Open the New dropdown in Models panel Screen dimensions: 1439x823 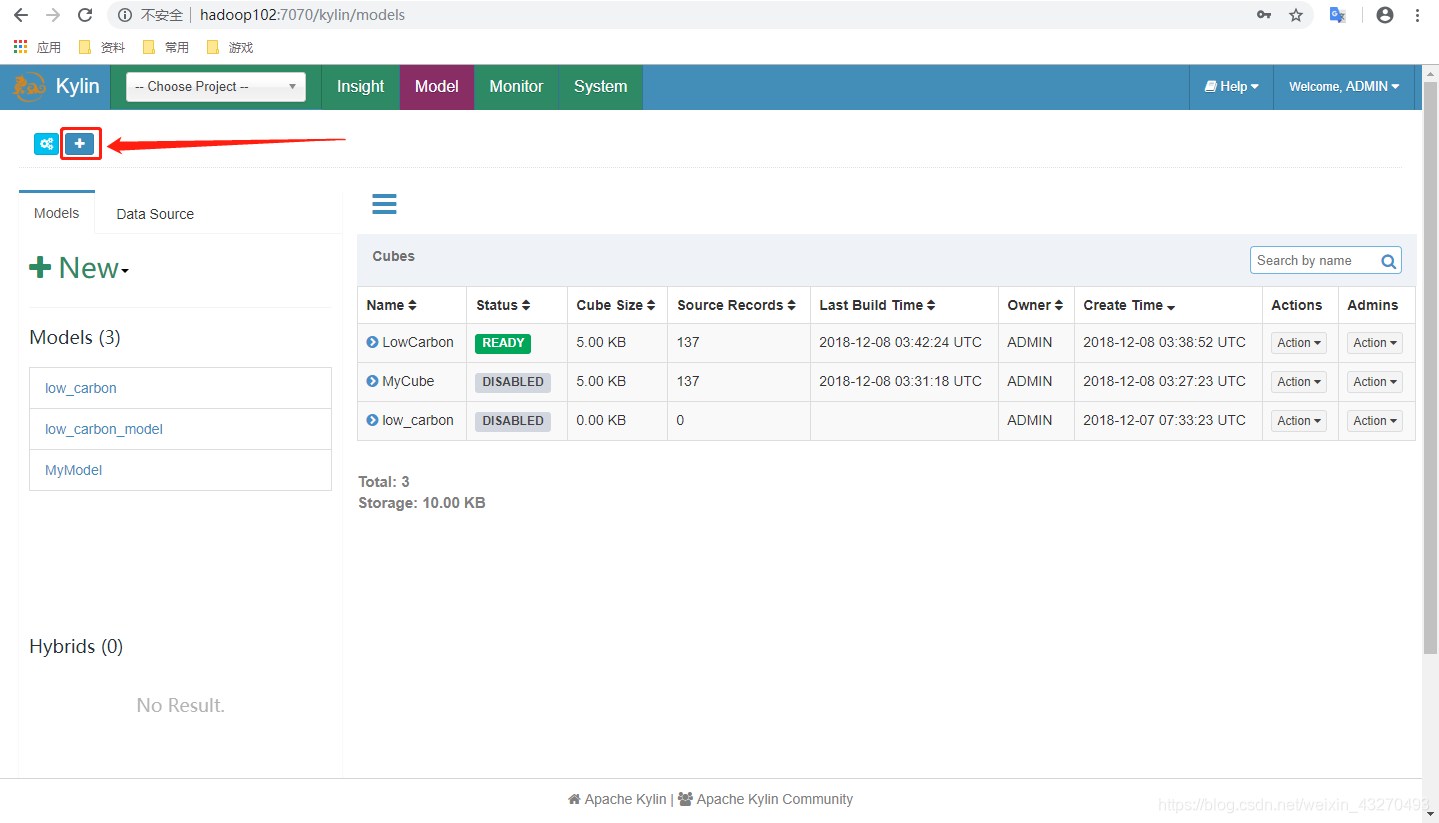click(79, 268)
